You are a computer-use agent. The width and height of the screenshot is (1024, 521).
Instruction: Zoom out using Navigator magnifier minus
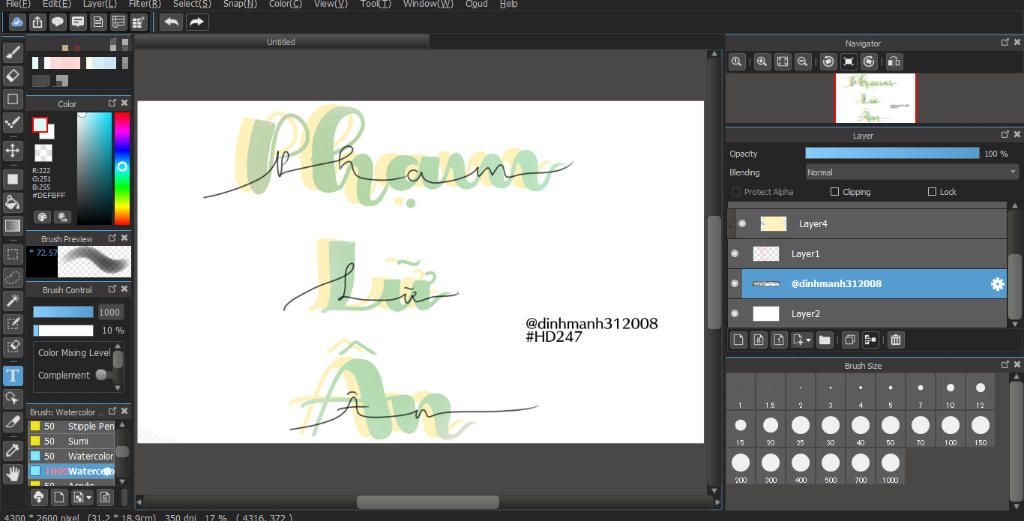pos(803,61)
